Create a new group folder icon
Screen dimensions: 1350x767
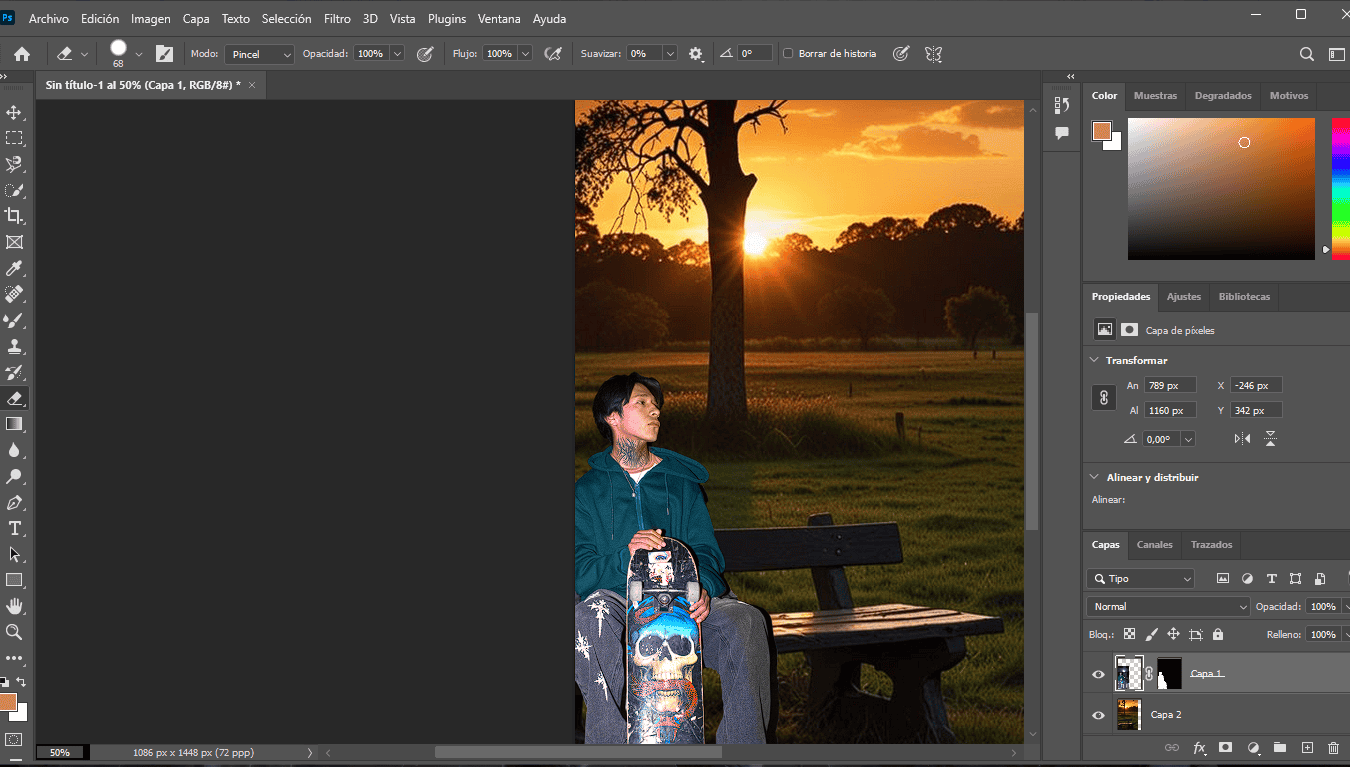coord(1279,748)
